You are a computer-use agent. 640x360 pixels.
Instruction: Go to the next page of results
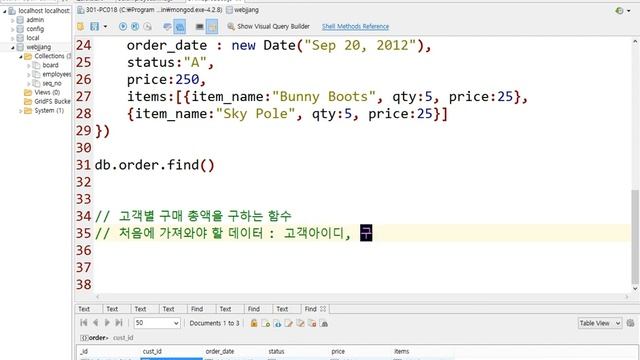[107, 323]
